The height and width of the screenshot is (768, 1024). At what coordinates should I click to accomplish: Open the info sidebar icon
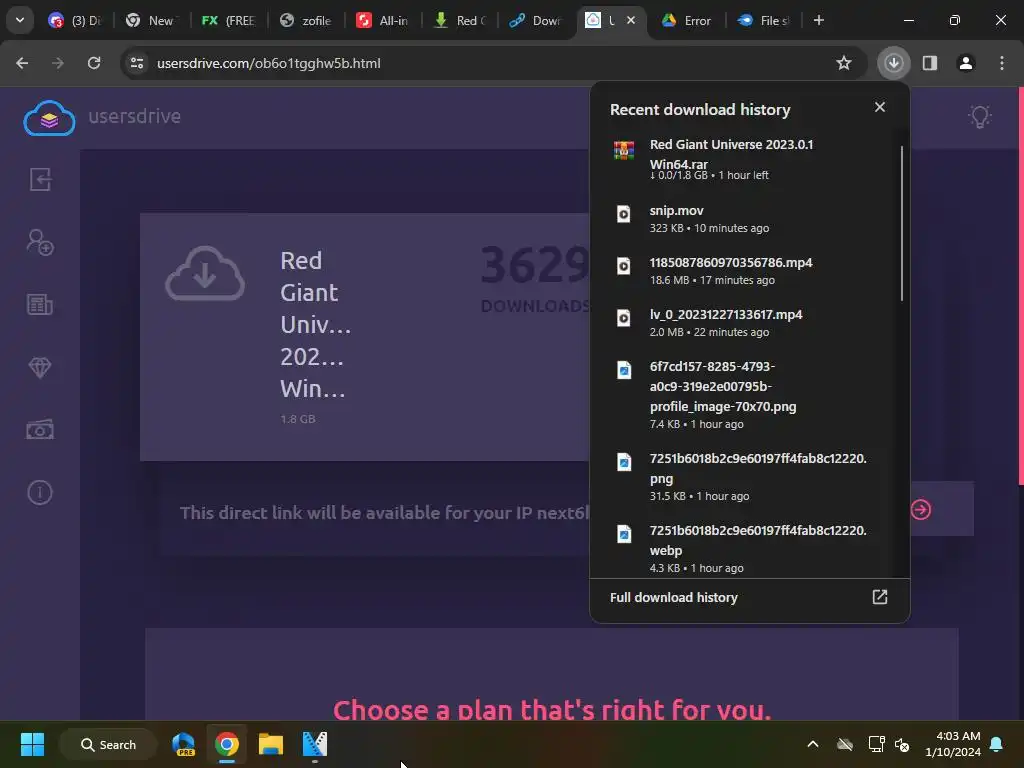point(40,492)
